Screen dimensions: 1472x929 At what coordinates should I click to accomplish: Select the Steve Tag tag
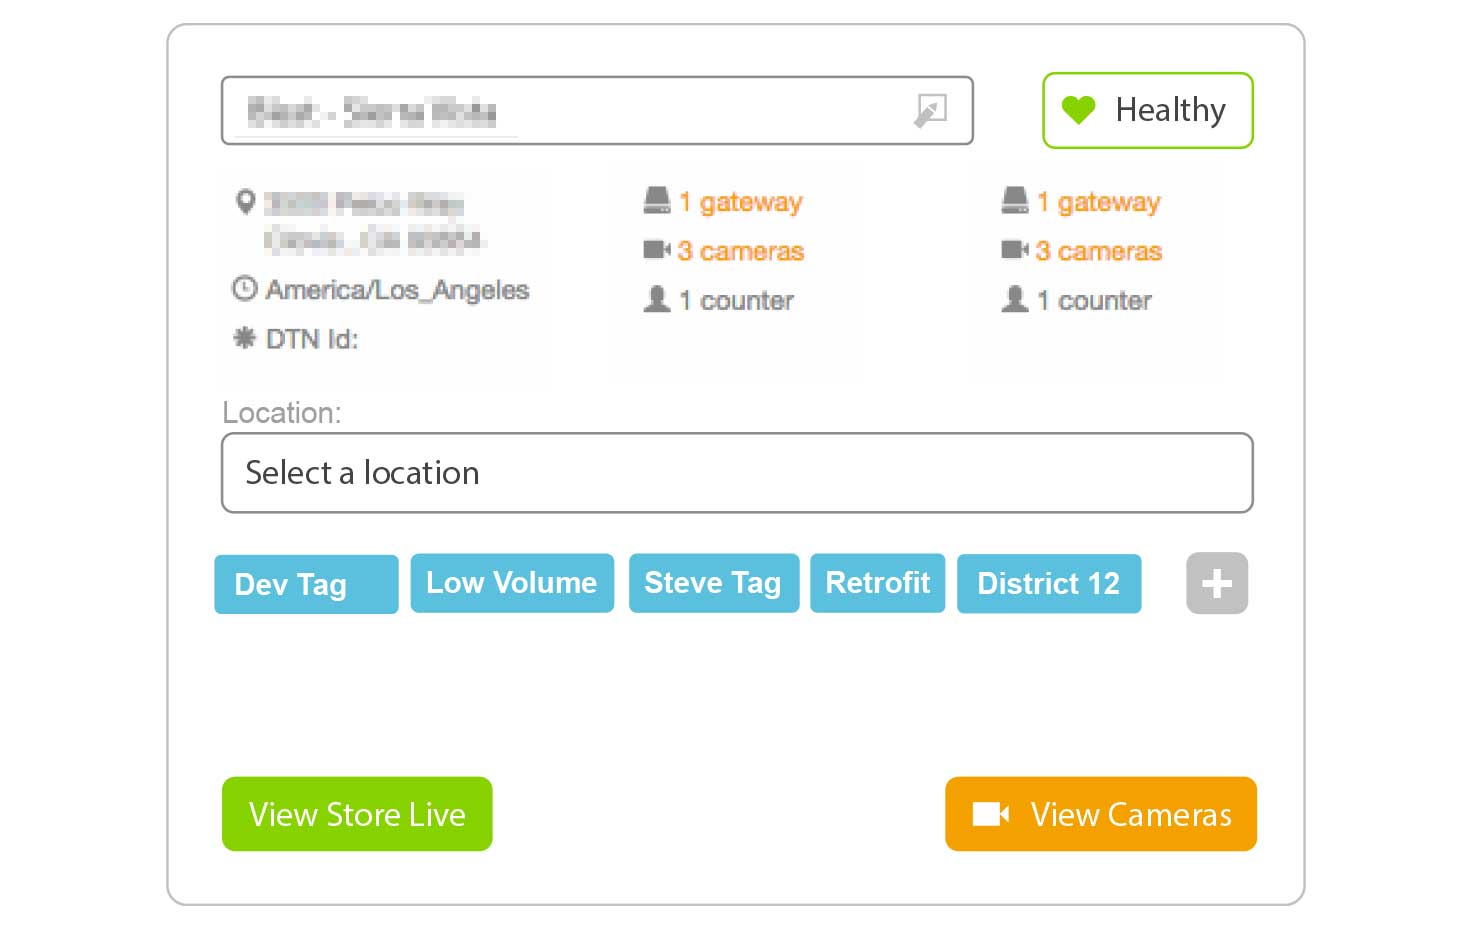[x=714, y=583]
